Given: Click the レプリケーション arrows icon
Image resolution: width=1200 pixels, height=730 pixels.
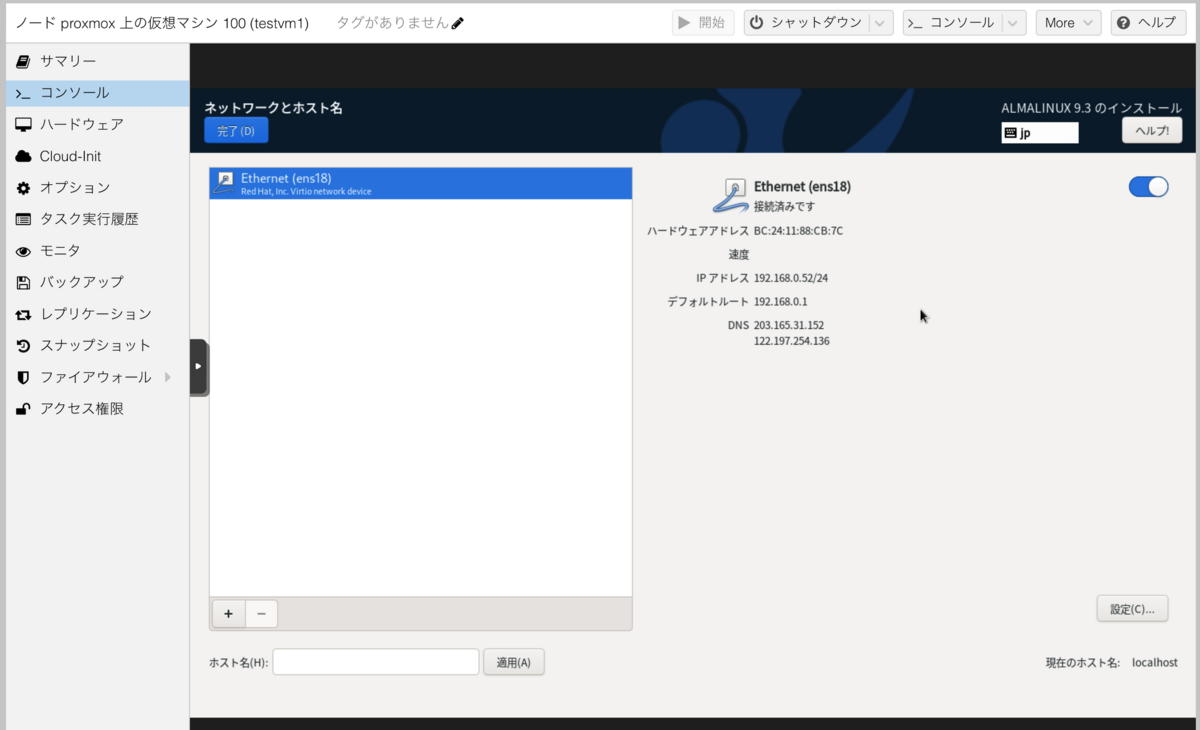Looking at the screenshot, I should (23, 314).
